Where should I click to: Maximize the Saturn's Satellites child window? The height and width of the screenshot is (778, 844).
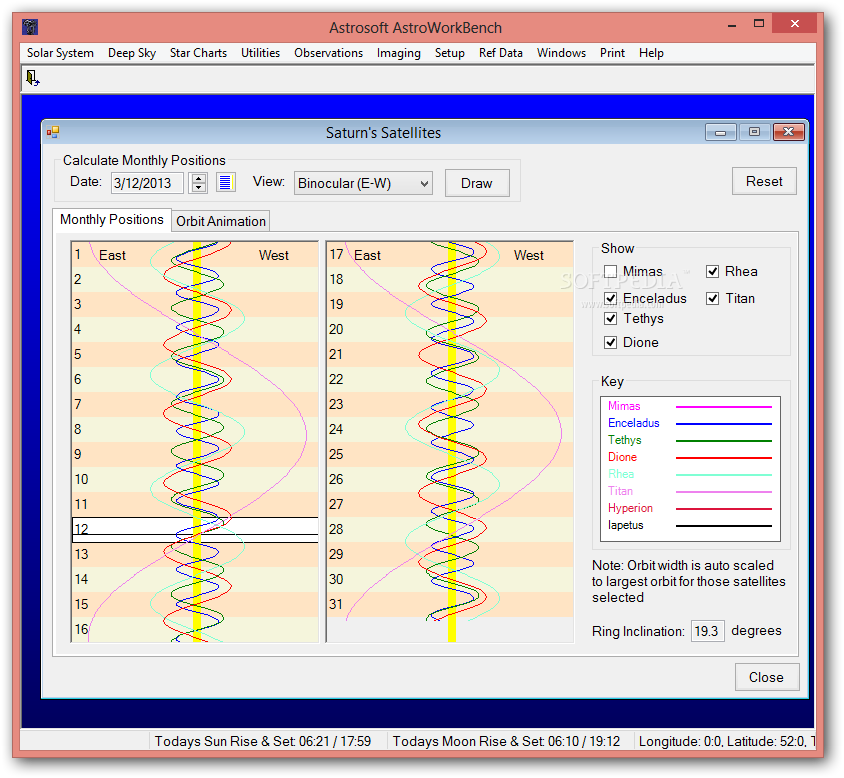[754, 132]
